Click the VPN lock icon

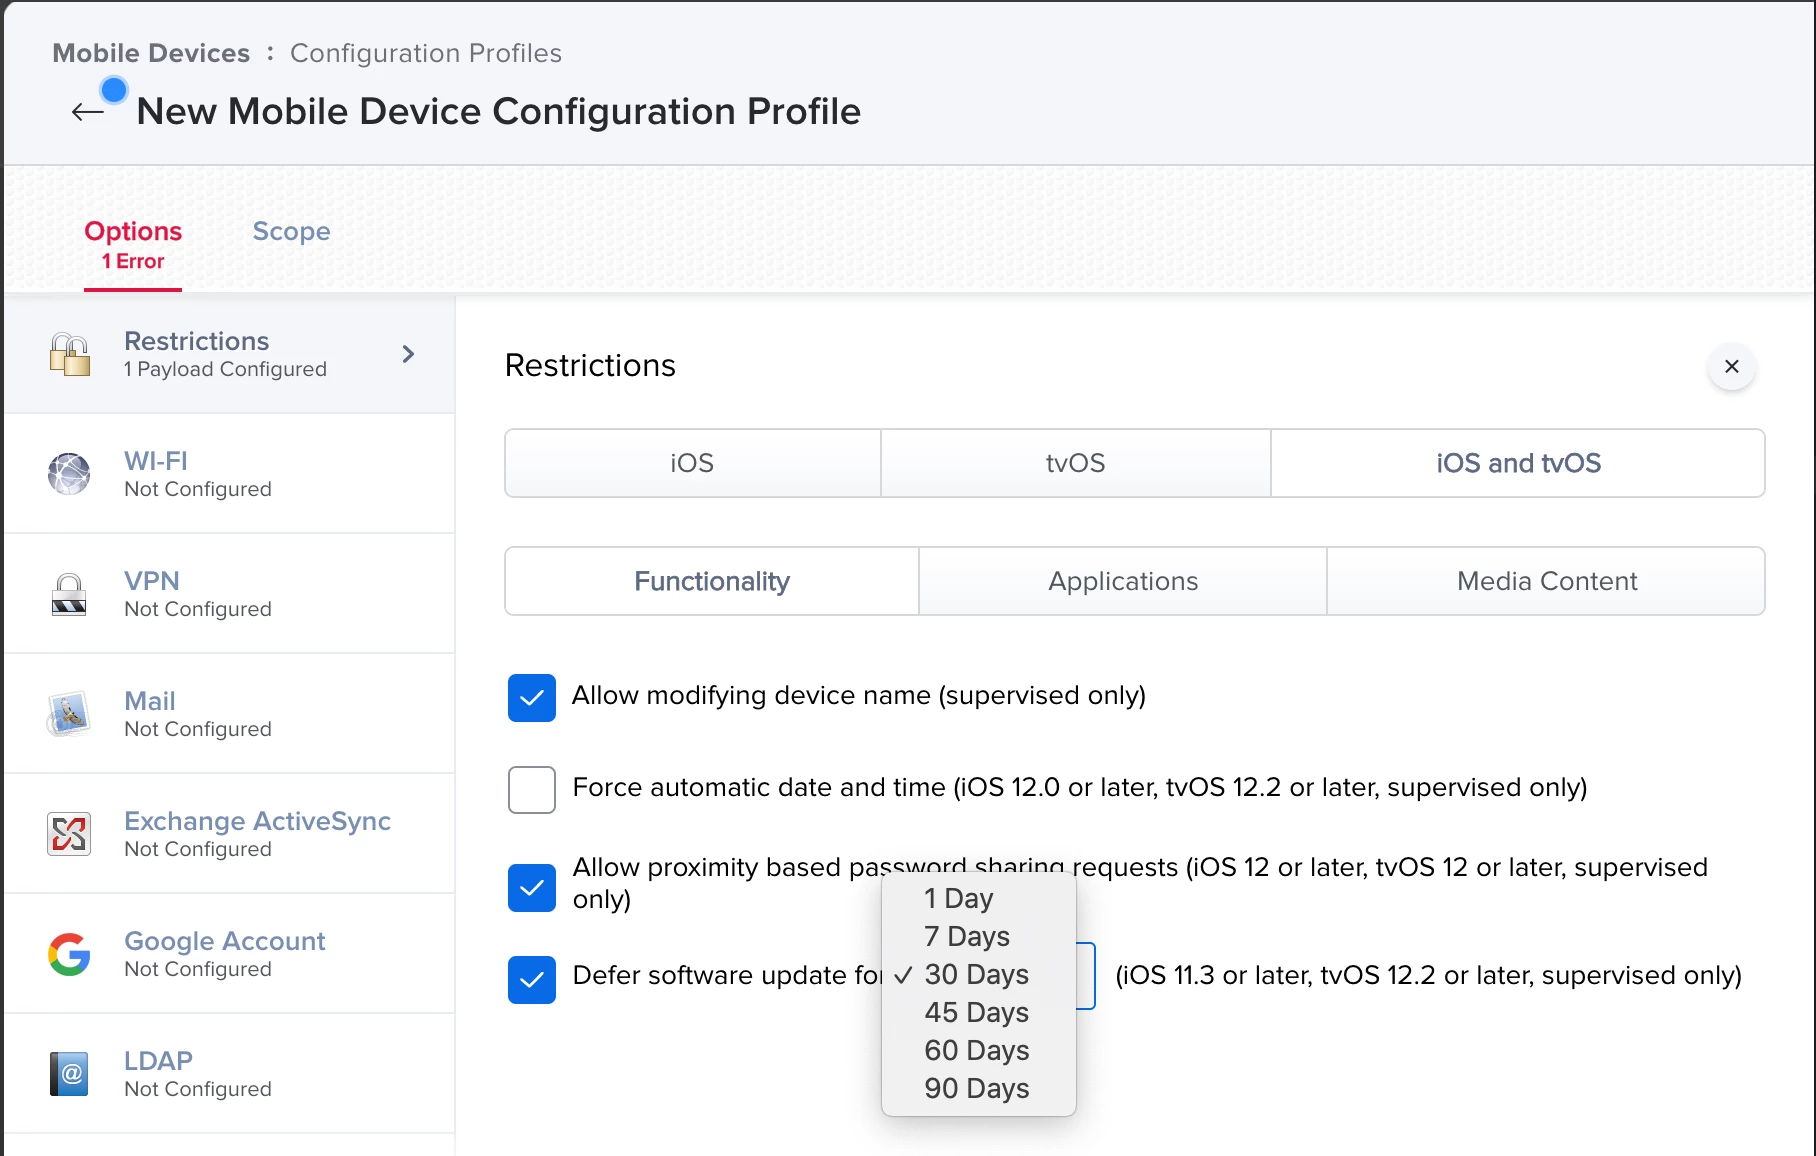click(69, 594)
